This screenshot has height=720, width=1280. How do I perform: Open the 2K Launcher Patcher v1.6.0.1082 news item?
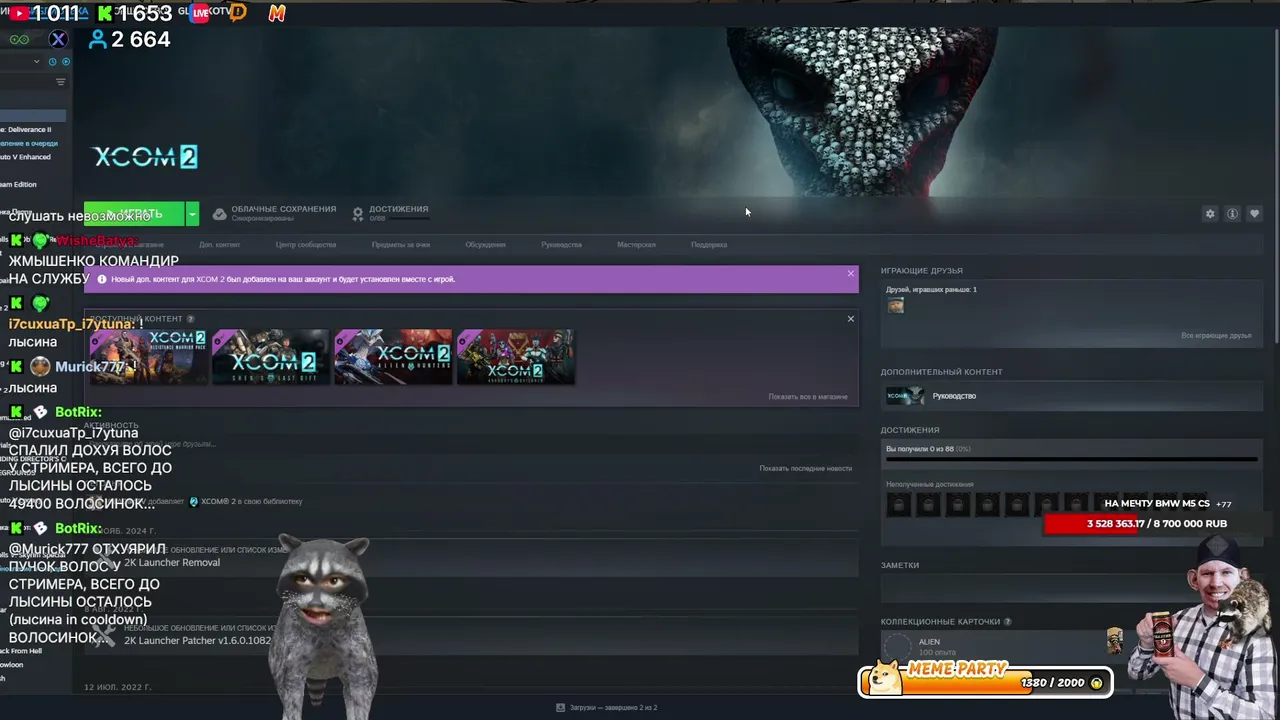(x=470, y=634)
